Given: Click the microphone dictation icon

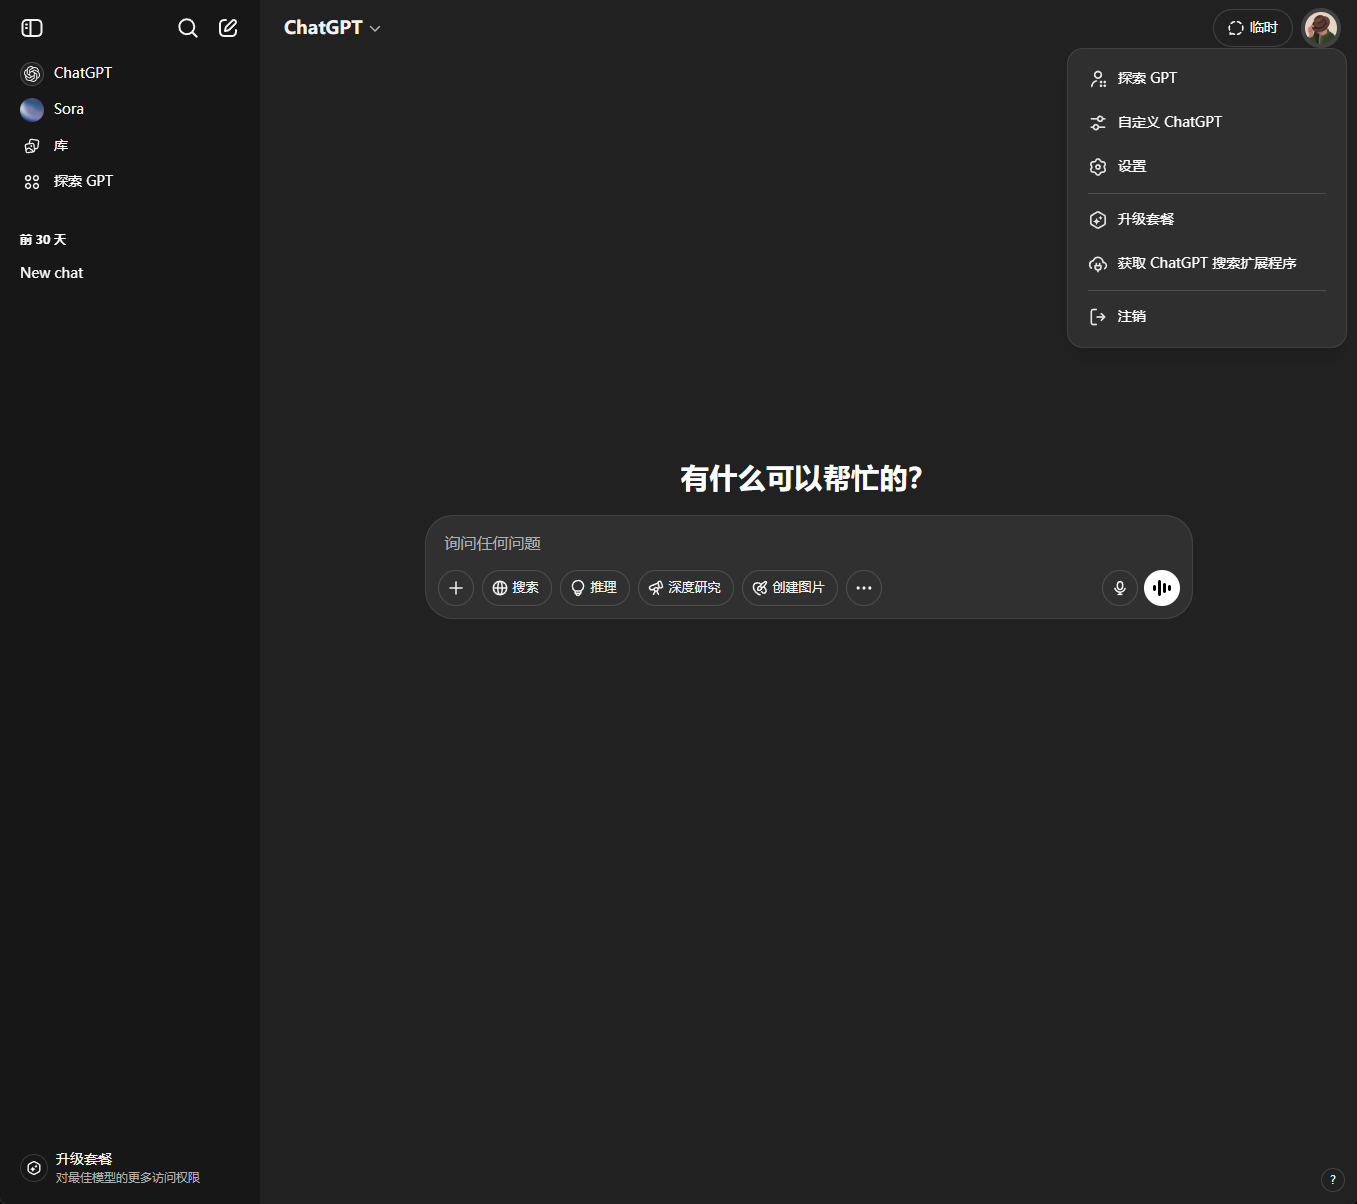Looking at the screenshot, I should (1120, 588).
